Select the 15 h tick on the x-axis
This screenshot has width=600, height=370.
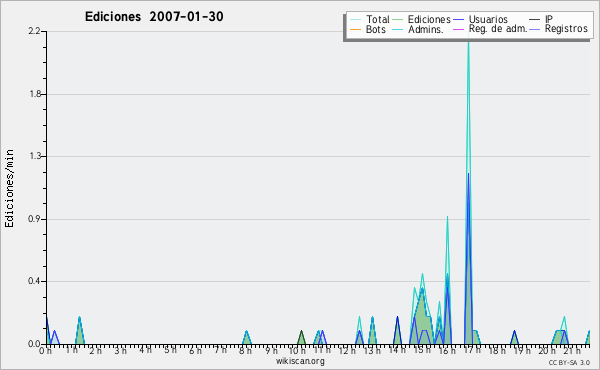point(422,350)
